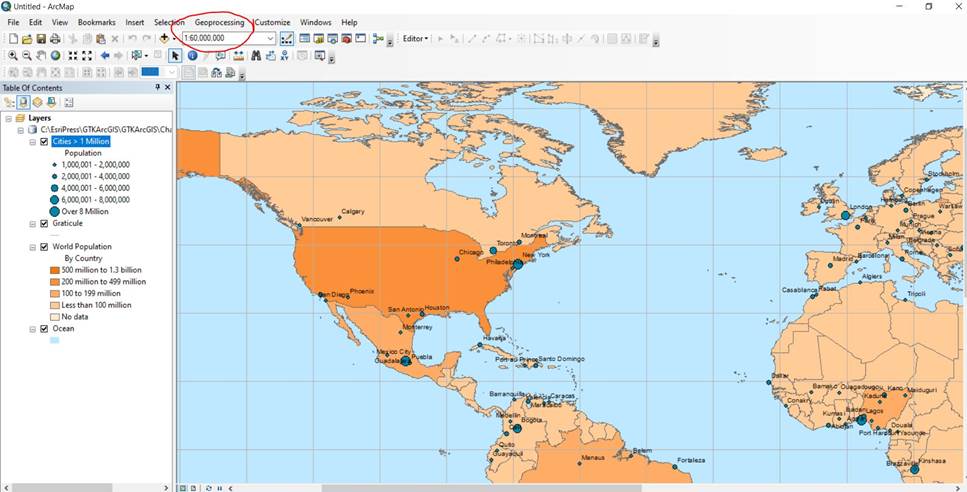Open the ArcToolbox window icon

point(347,38)
